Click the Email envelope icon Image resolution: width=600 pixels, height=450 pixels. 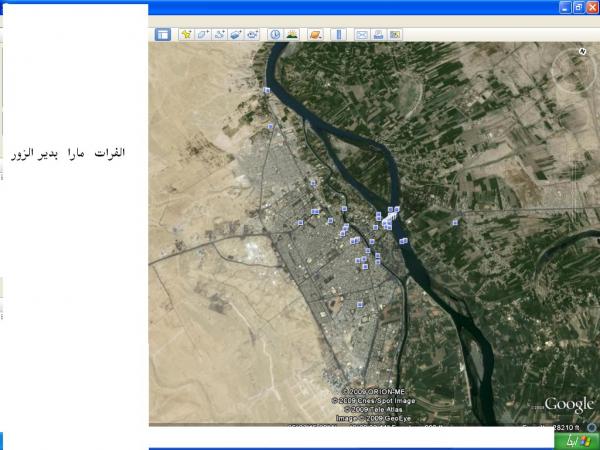point(362,34)
